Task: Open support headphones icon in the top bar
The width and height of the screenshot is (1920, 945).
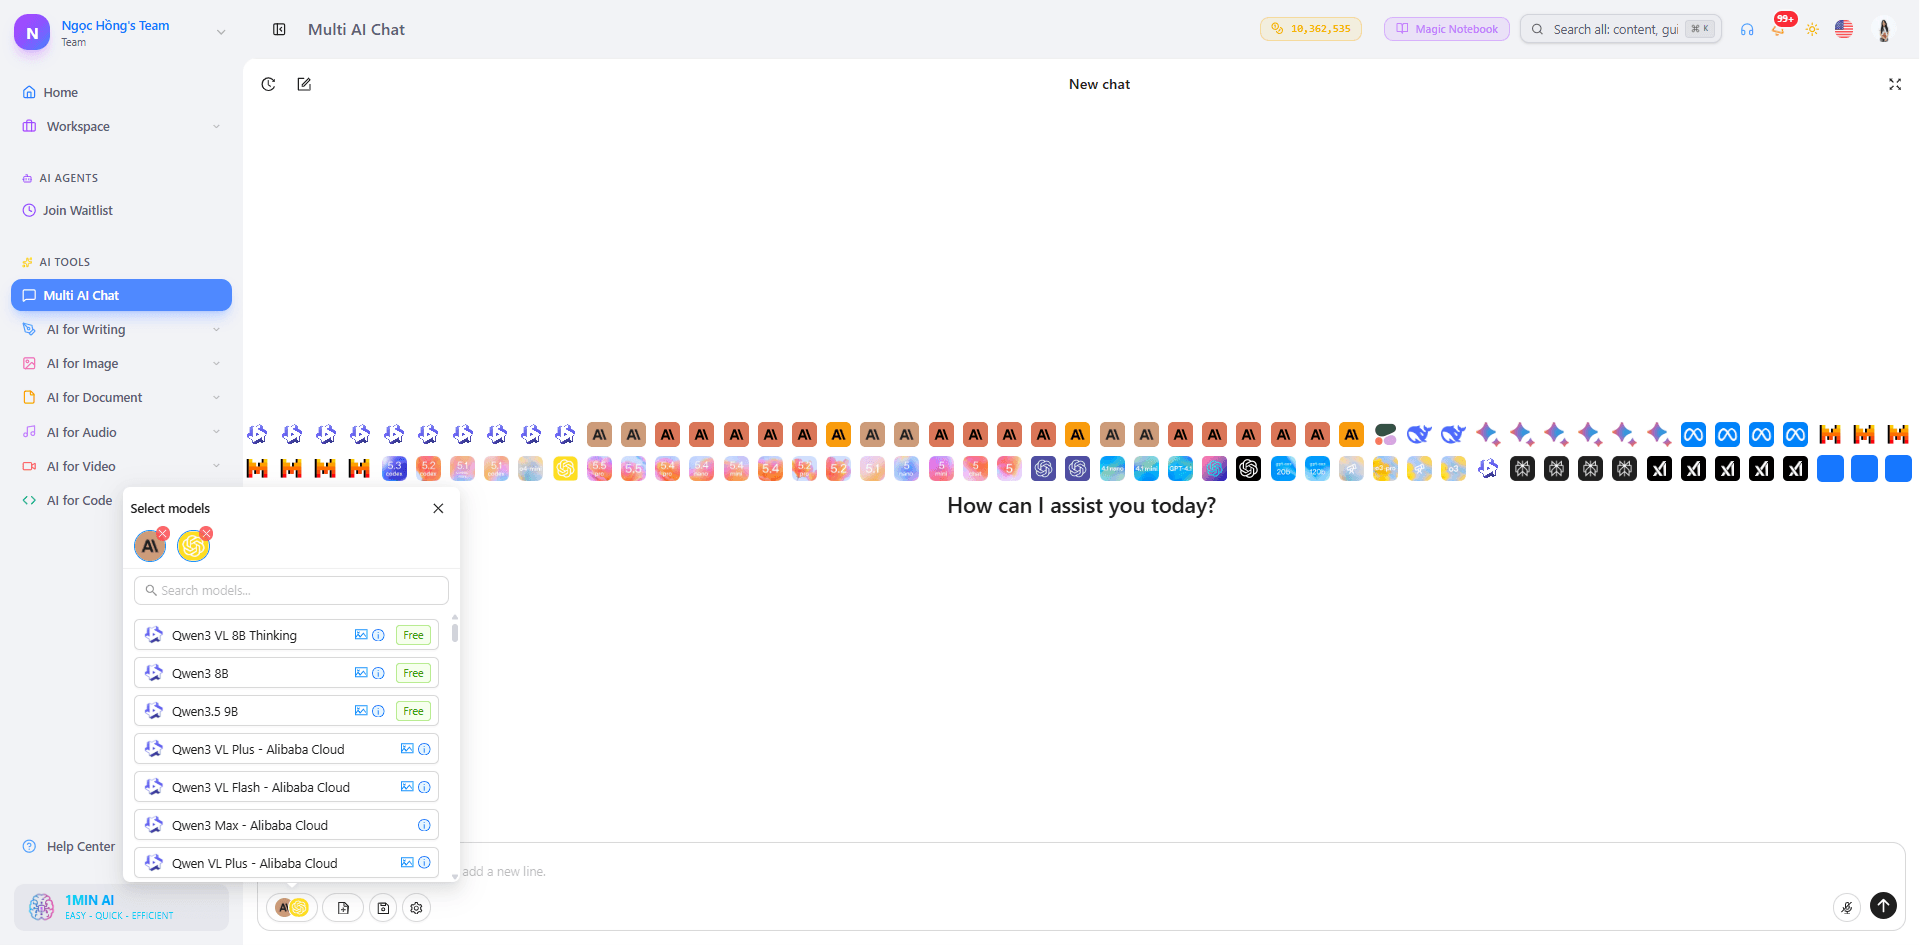Action: pos(1747,29)
